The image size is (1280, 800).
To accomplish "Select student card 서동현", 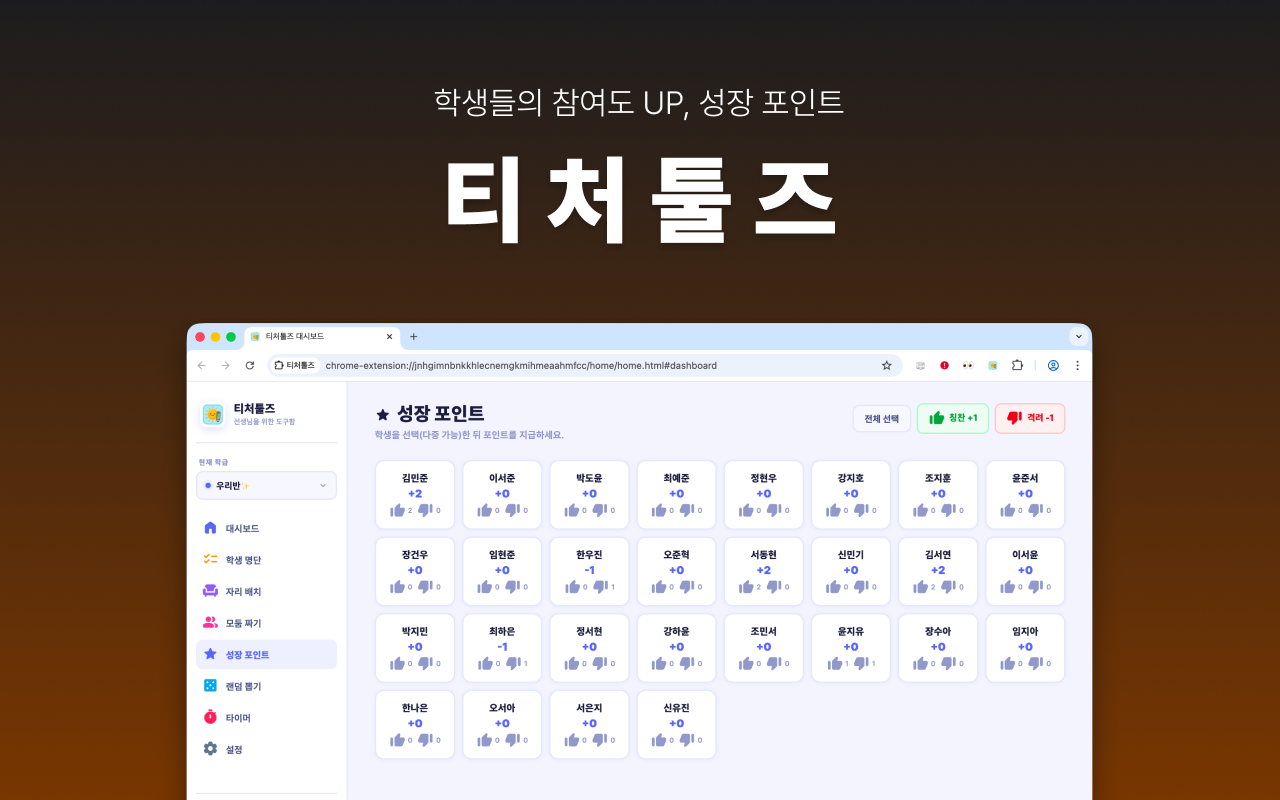I will tap(763, 571).
